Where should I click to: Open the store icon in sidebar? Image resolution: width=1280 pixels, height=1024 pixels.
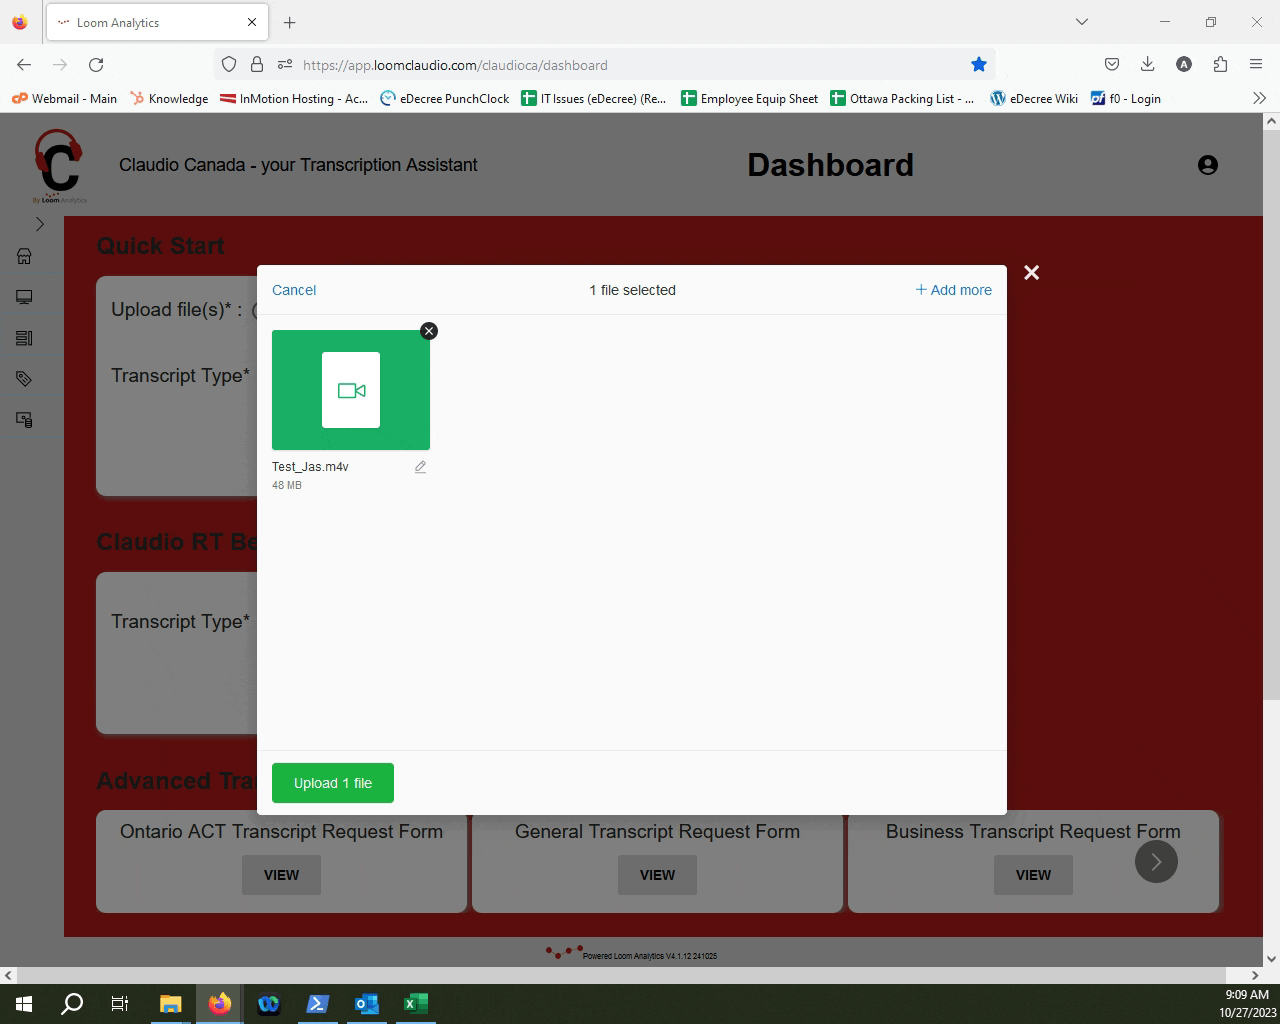(x=25, y=256)
